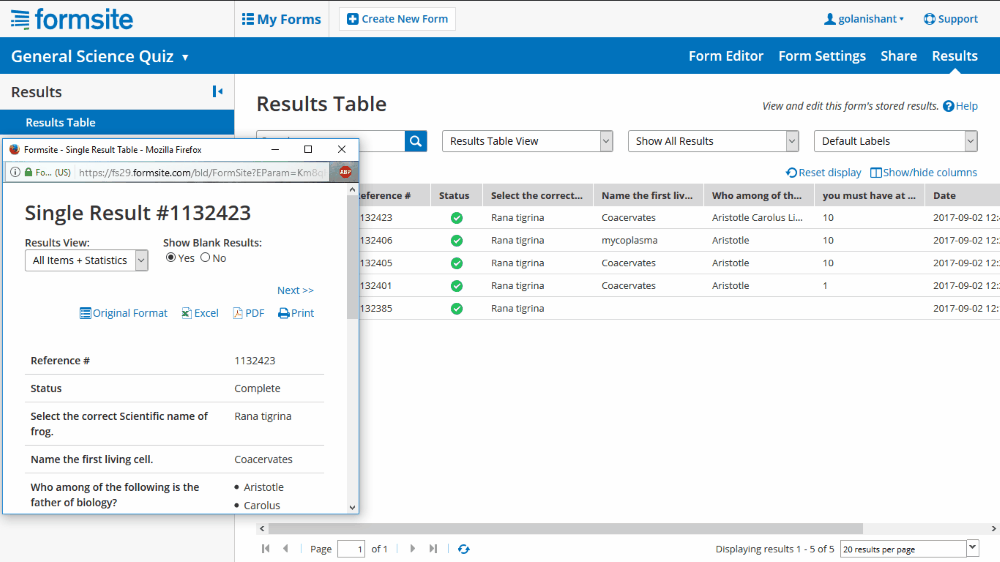Viewport: 1000px width, 562px height.
Task: Click the search magnifier button
Action: click(416, 141)
